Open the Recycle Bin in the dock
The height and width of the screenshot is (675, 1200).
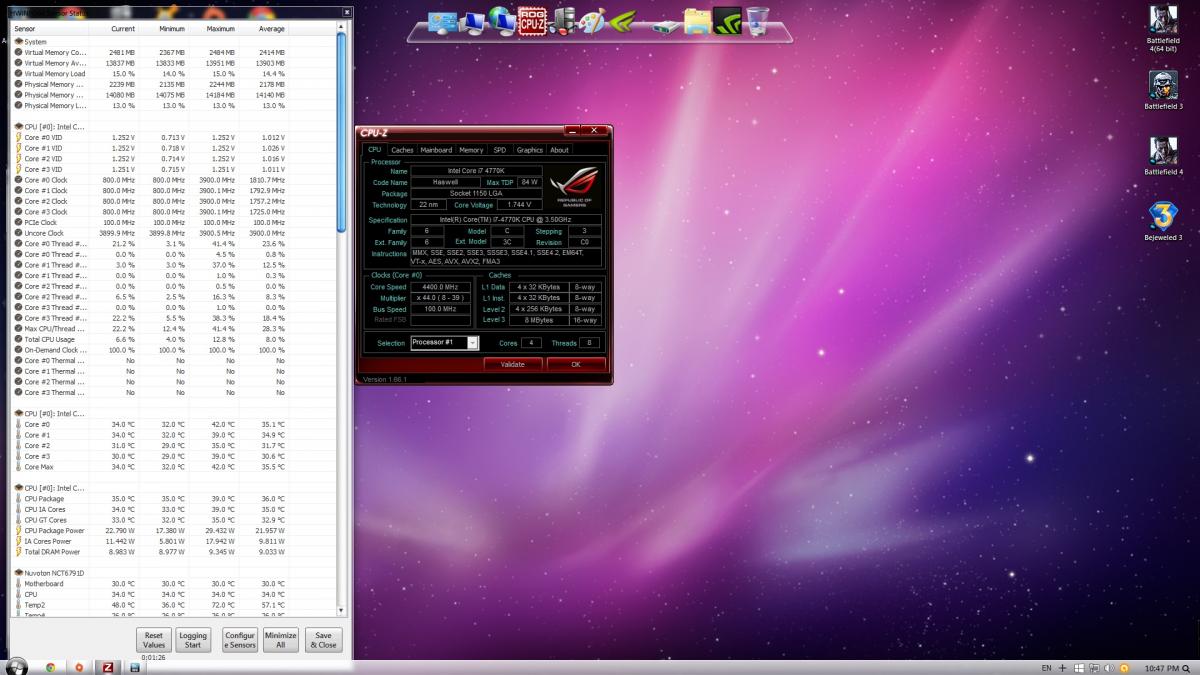[757, 20]
